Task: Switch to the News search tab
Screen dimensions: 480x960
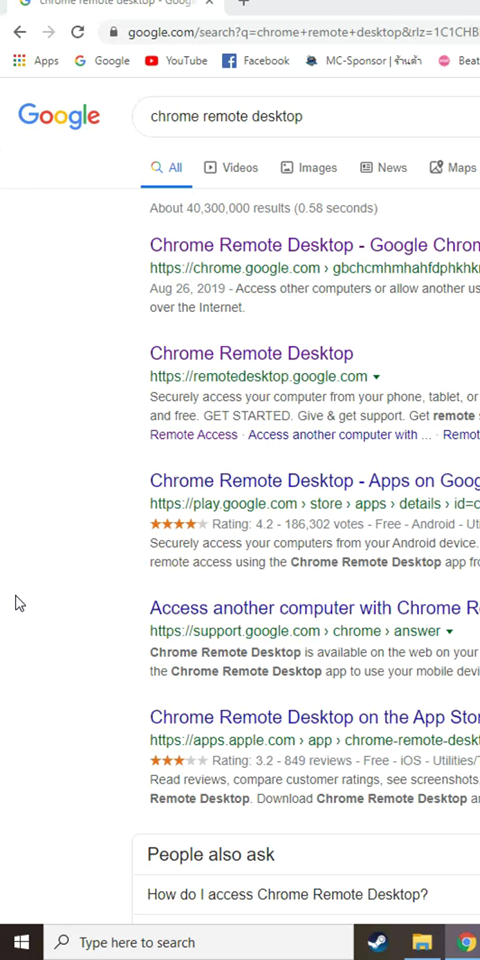Action: [383, 168]
